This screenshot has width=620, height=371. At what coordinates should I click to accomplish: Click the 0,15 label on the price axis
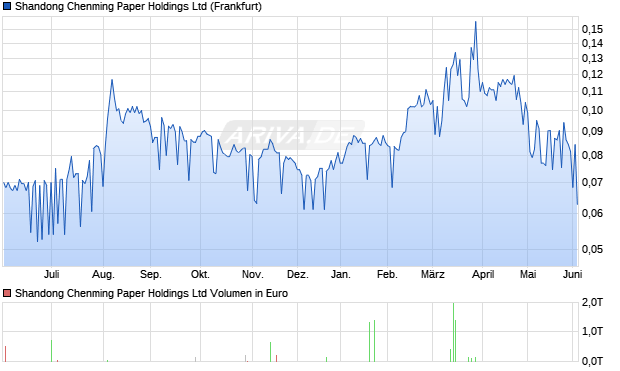[x=592, y=29]
